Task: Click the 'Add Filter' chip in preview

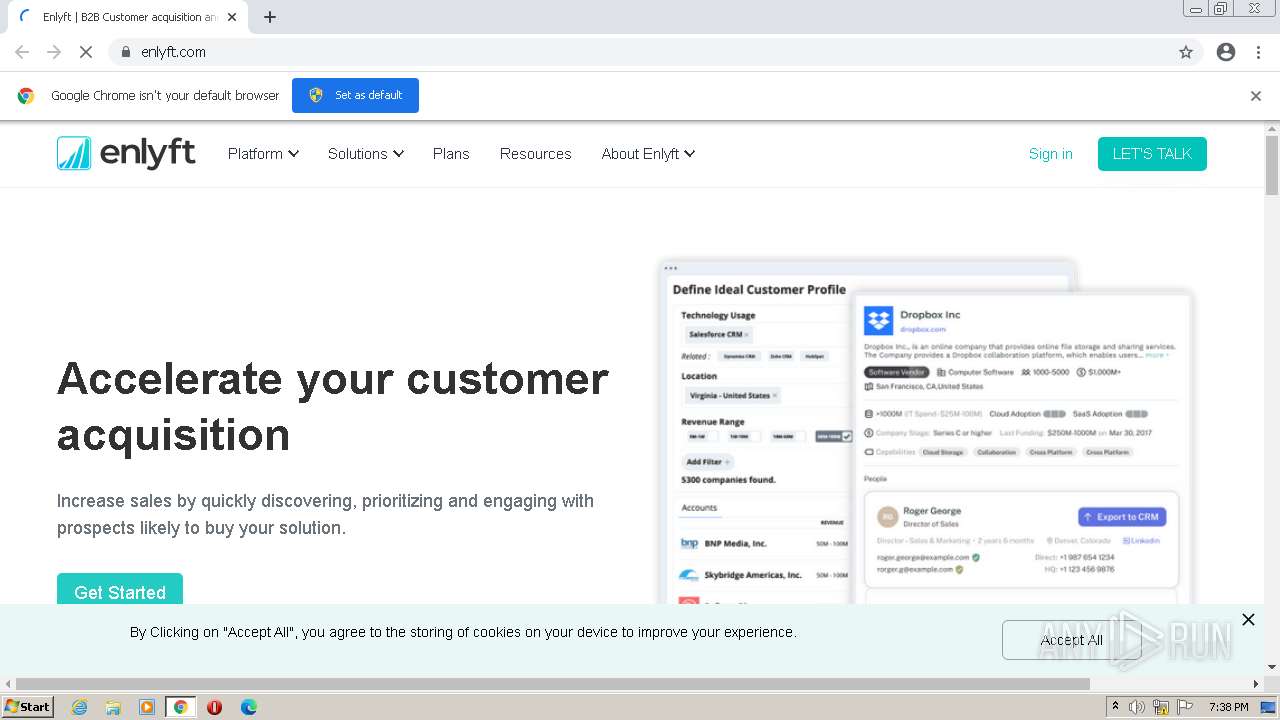Action: click(707, 462)
